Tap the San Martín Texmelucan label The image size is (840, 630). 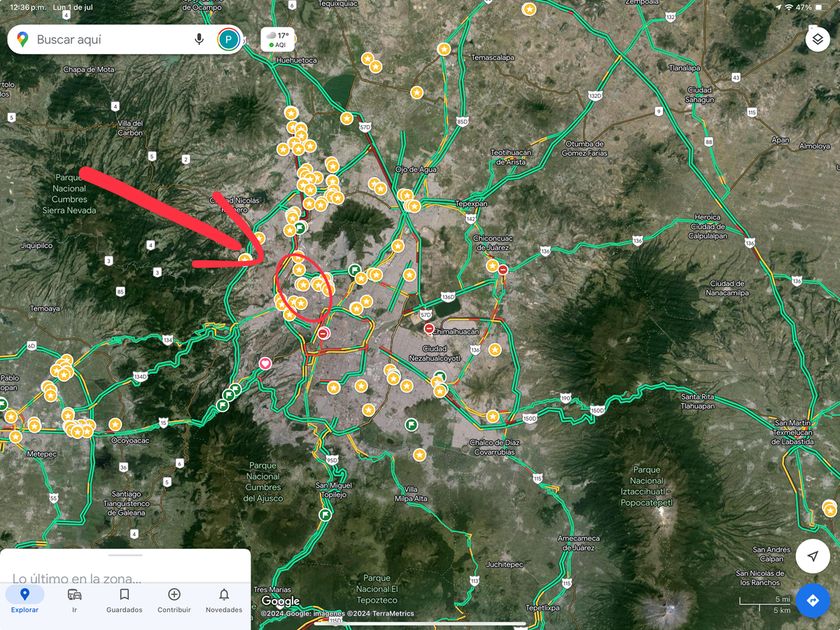tap(793, 432)
